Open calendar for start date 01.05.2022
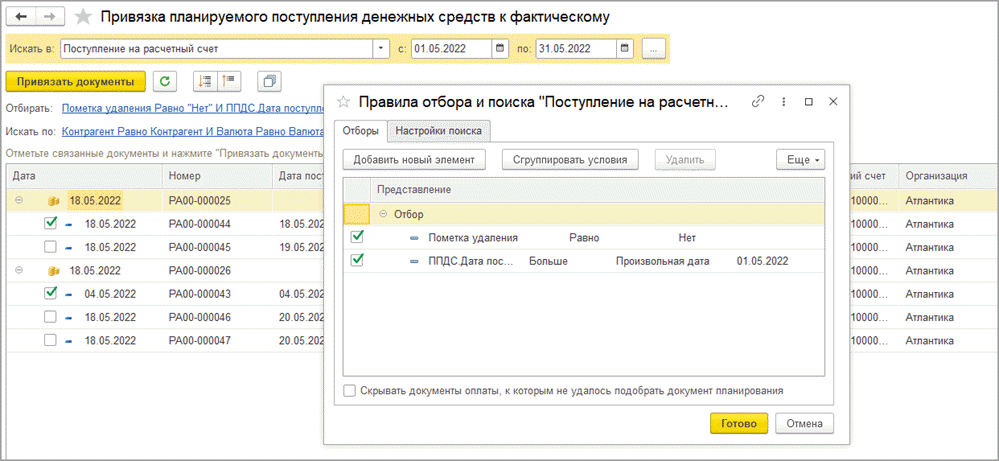 coord(501,48)
